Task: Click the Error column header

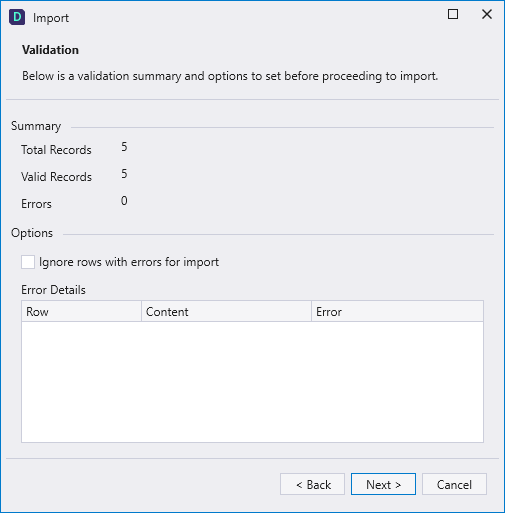Action: pyautogui.click(x=397, y=312)
